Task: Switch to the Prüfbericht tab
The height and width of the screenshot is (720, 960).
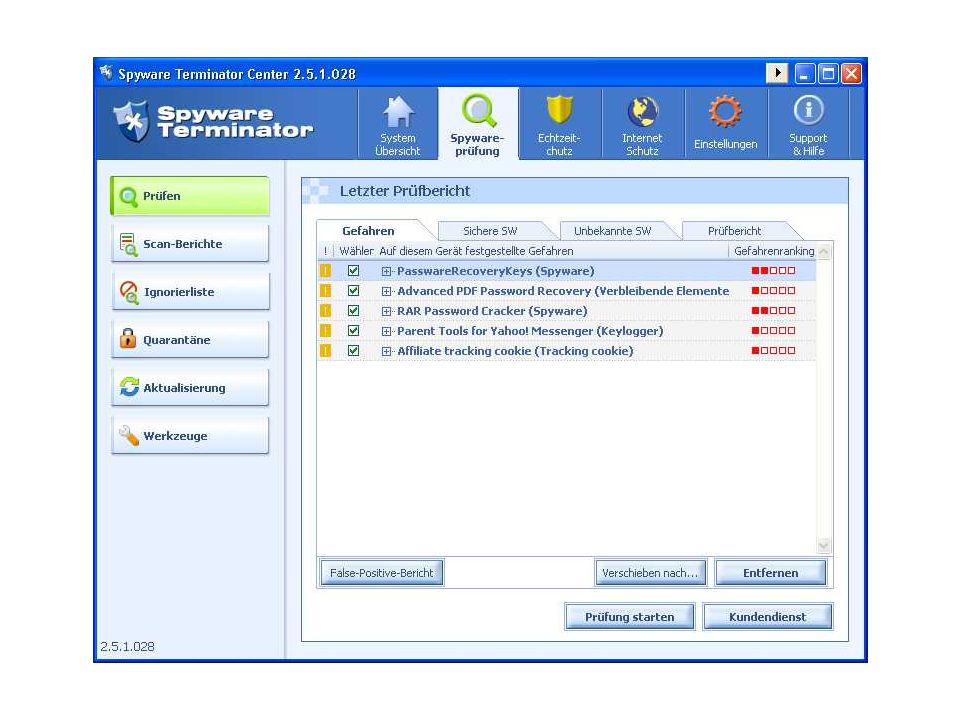Action: [735, 231]
